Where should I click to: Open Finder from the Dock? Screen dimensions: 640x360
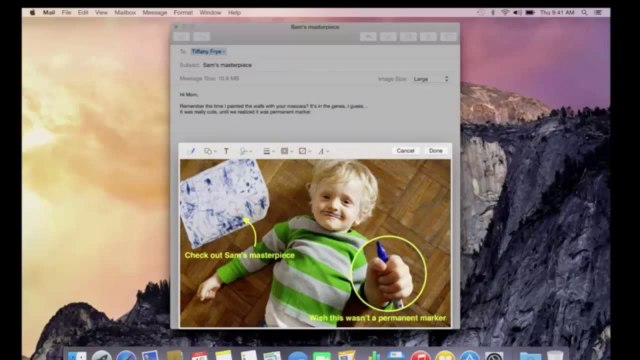(x=77, y=356)
